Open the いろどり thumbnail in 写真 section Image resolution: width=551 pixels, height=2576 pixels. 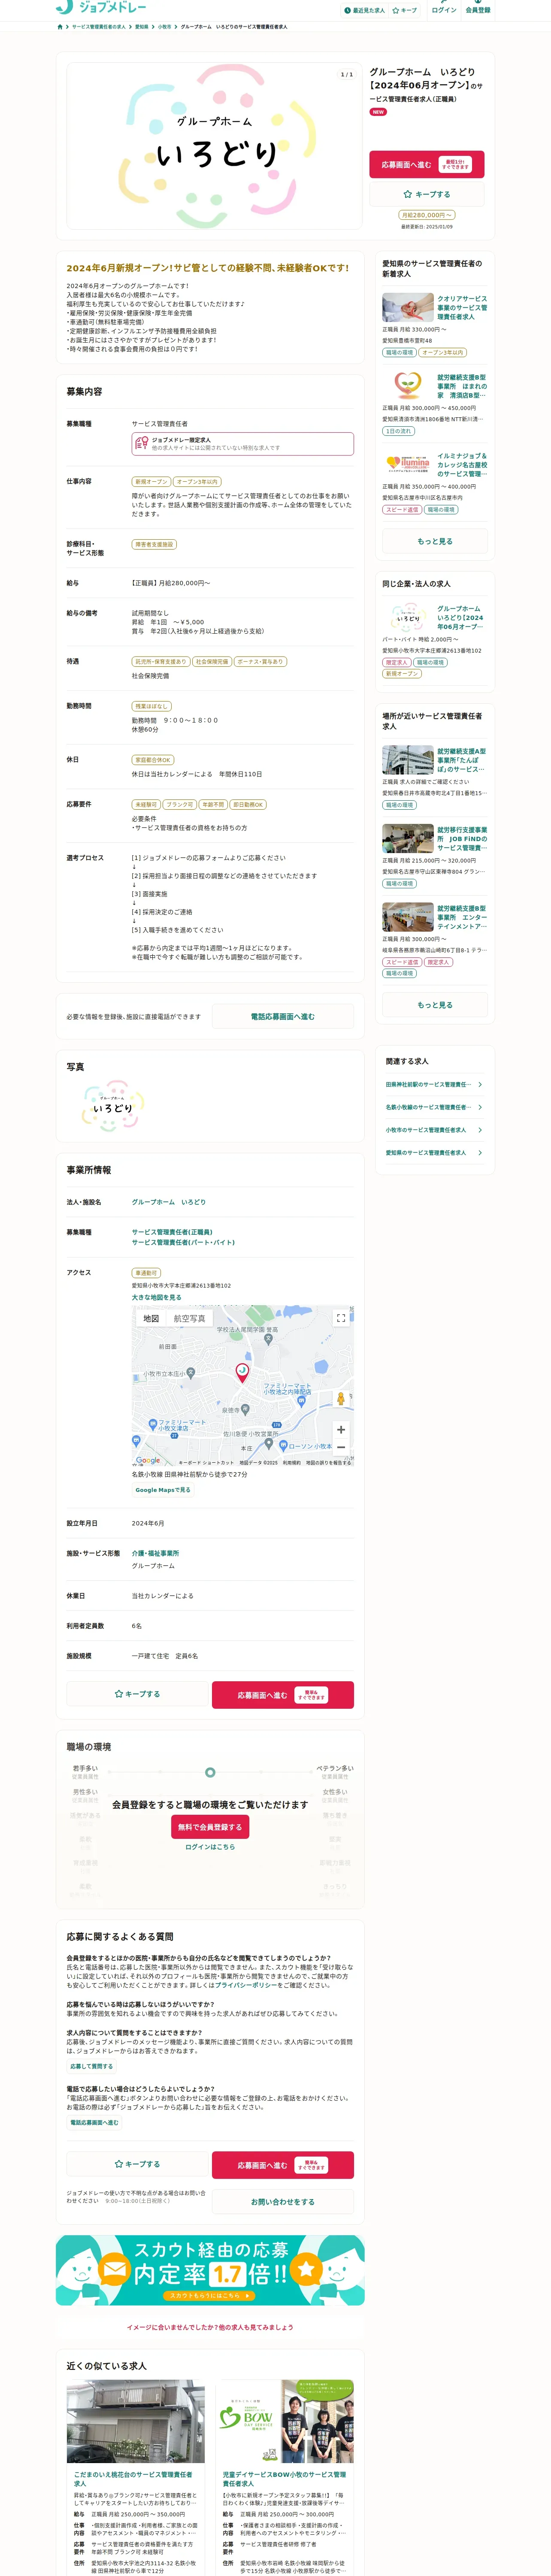click(x=112, y=1107)
